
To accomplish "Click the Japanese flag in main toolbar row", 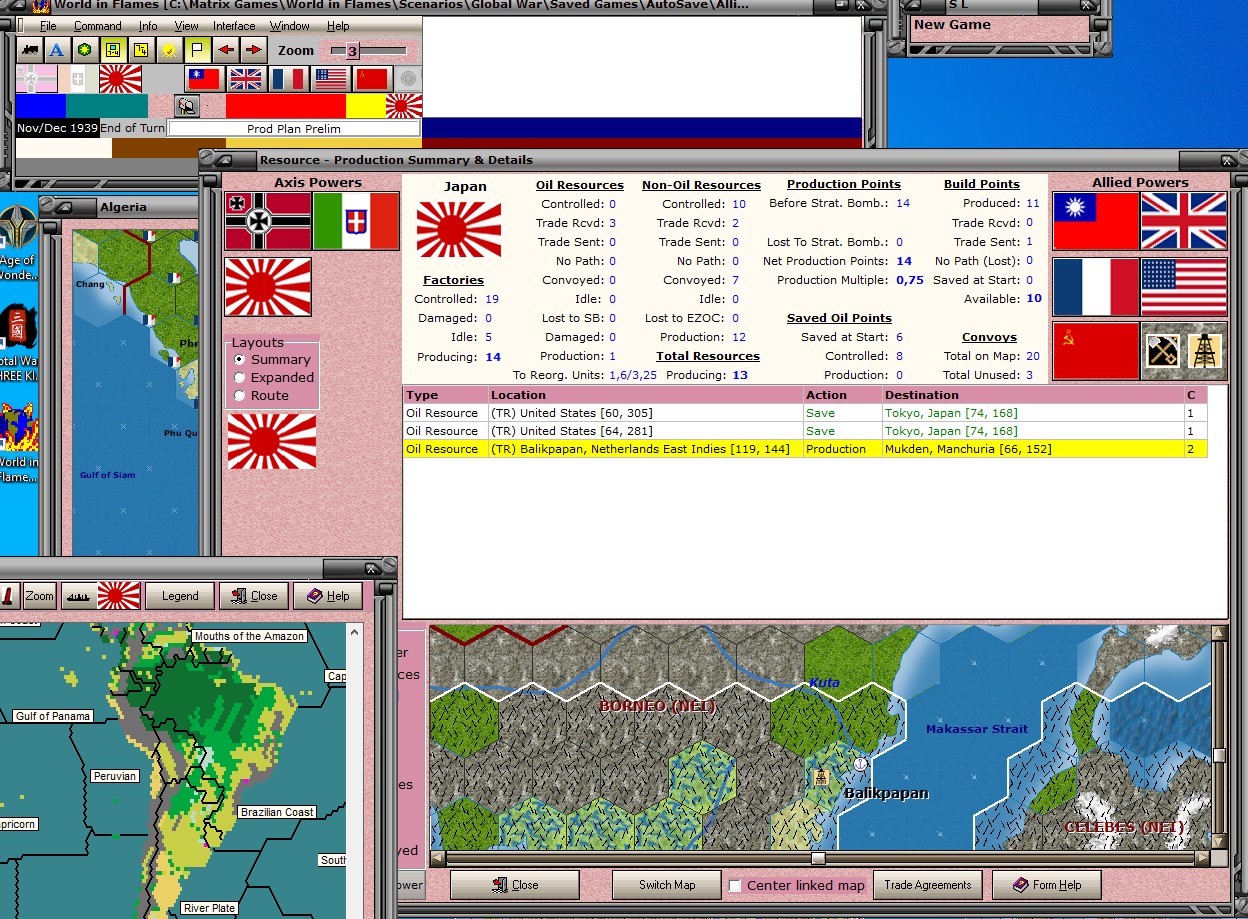I will coord(120,79).
